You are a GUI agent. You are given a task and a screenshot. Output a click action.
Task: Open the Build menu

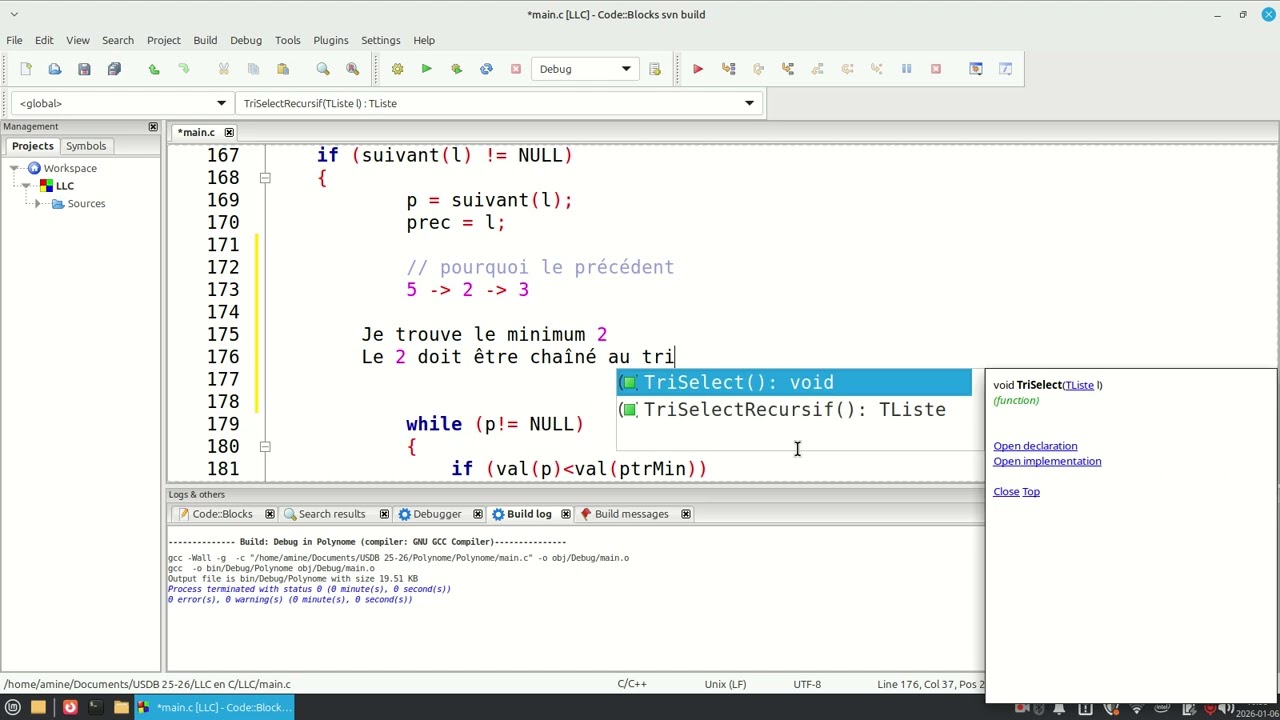click(x=205, y=40)
